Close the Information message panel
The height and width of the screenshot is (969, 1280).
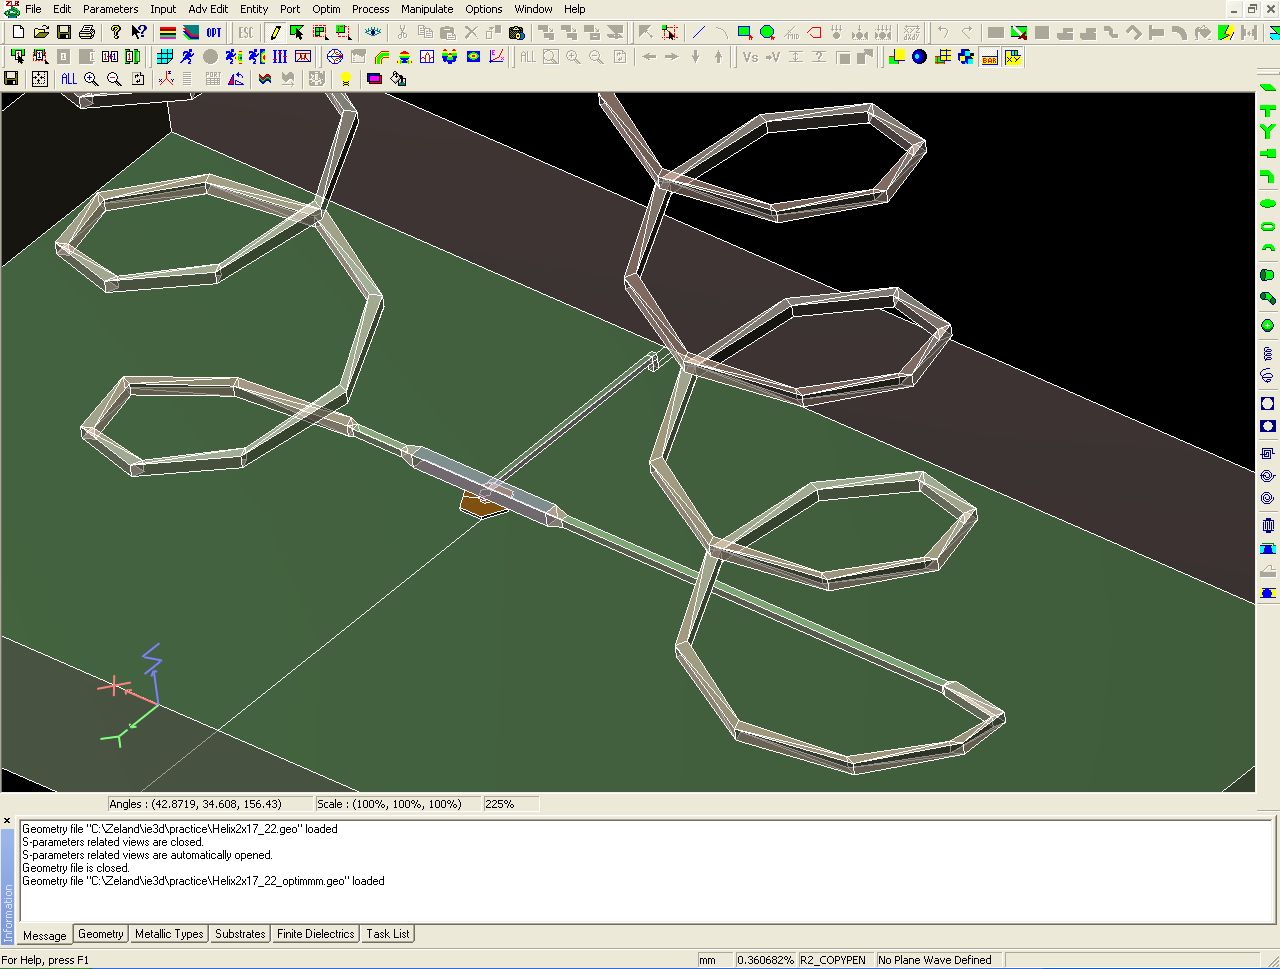pyautogui.click(x=7, y=821)
